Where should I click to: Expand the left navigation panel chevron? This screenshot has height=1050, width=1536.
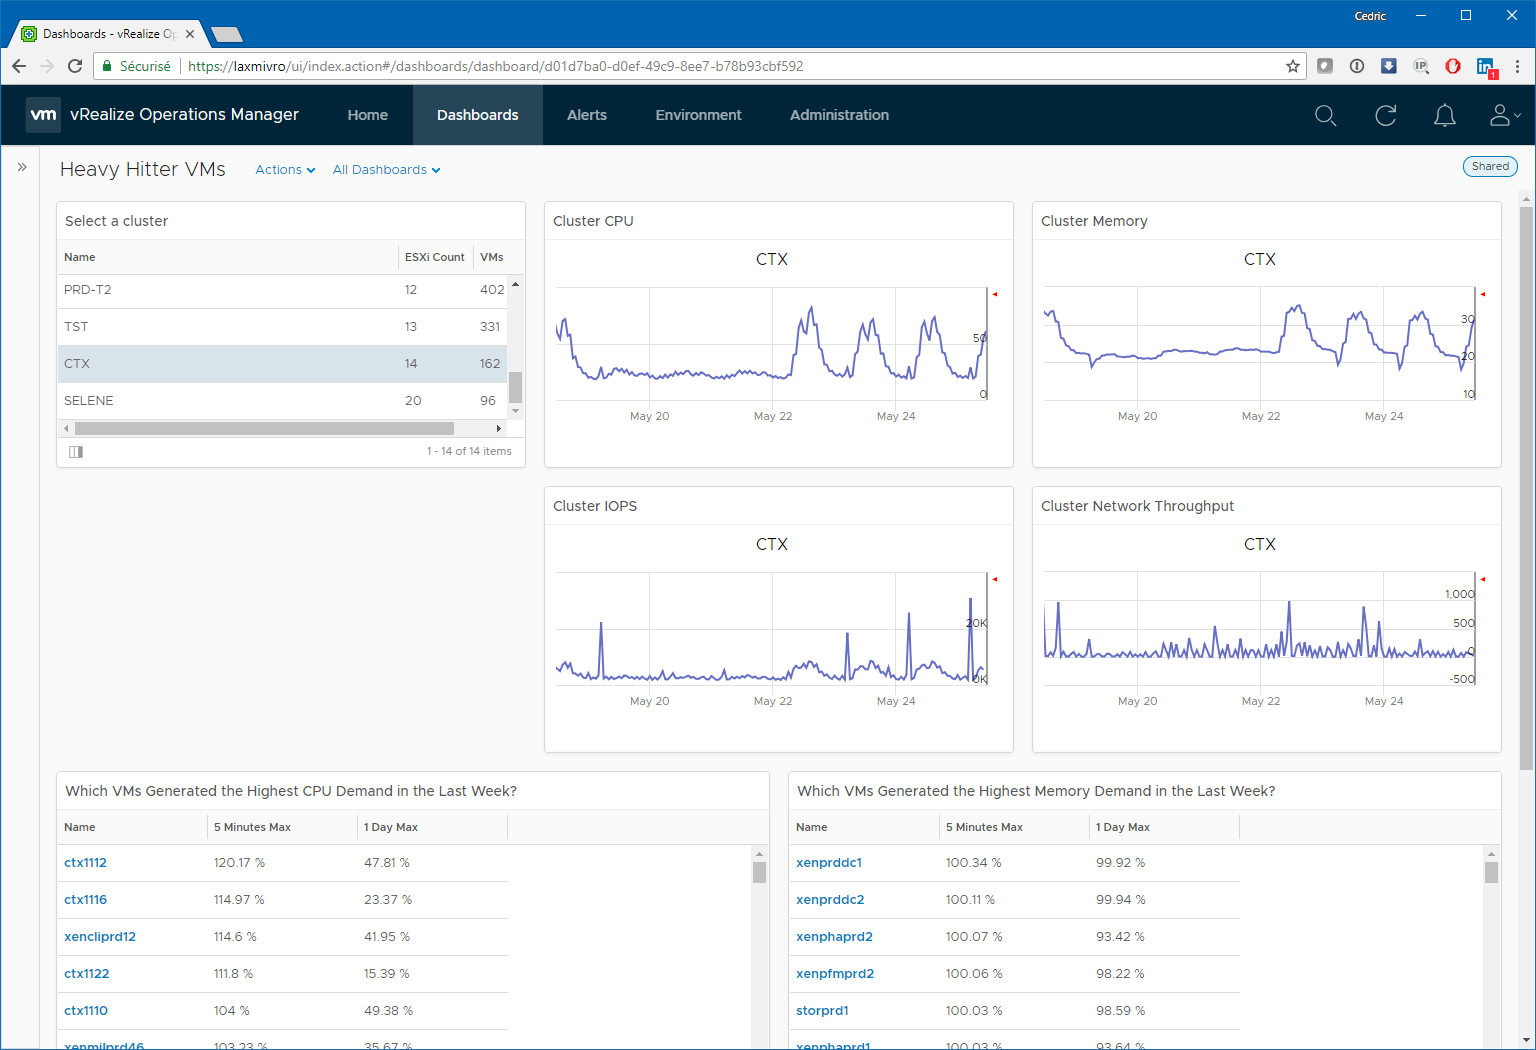[x=22, y=167]
